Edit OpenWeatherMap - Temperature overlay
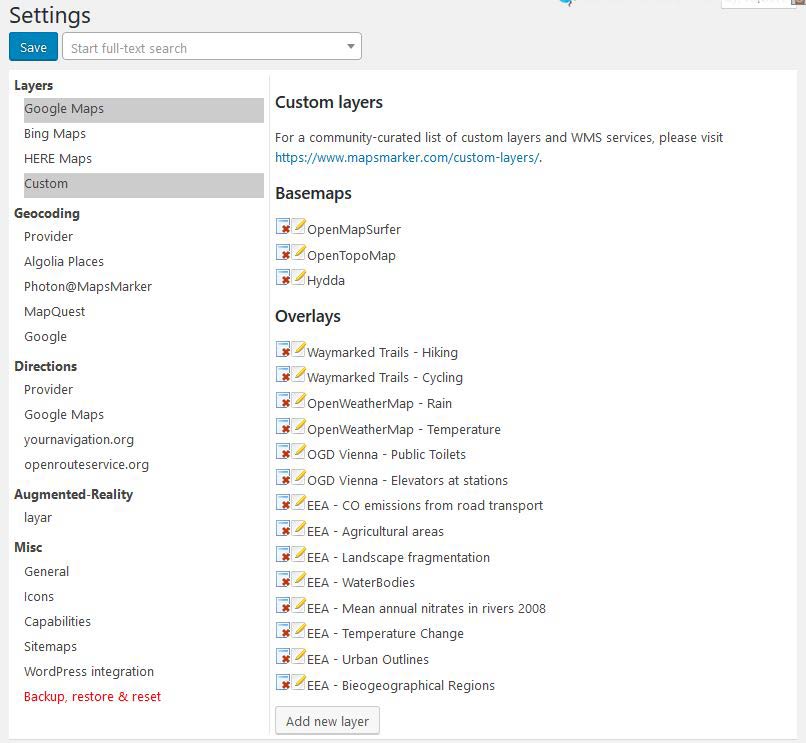Viewport: 806px width, 743px height. coord(299,426)
